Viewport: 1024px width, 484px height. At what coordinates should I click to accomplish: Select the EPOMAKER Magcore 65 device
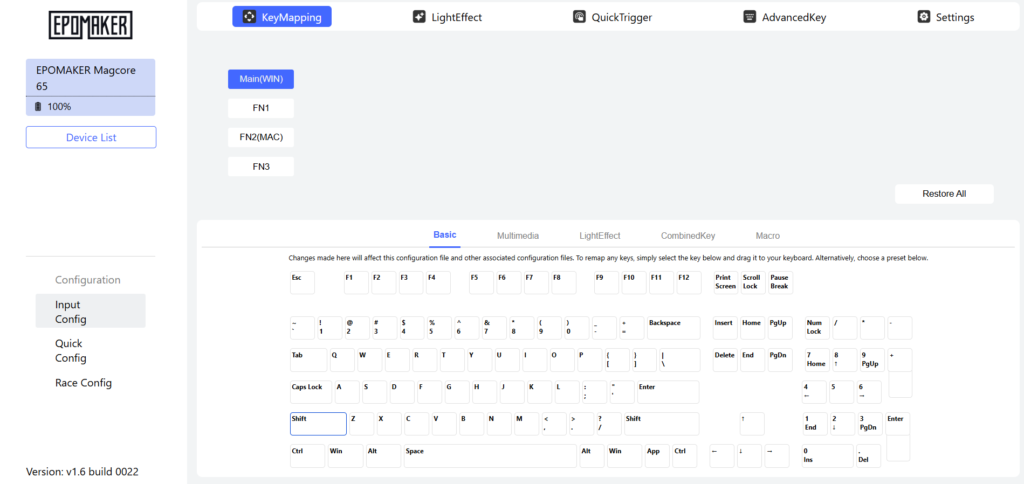[x=90, y=78]
